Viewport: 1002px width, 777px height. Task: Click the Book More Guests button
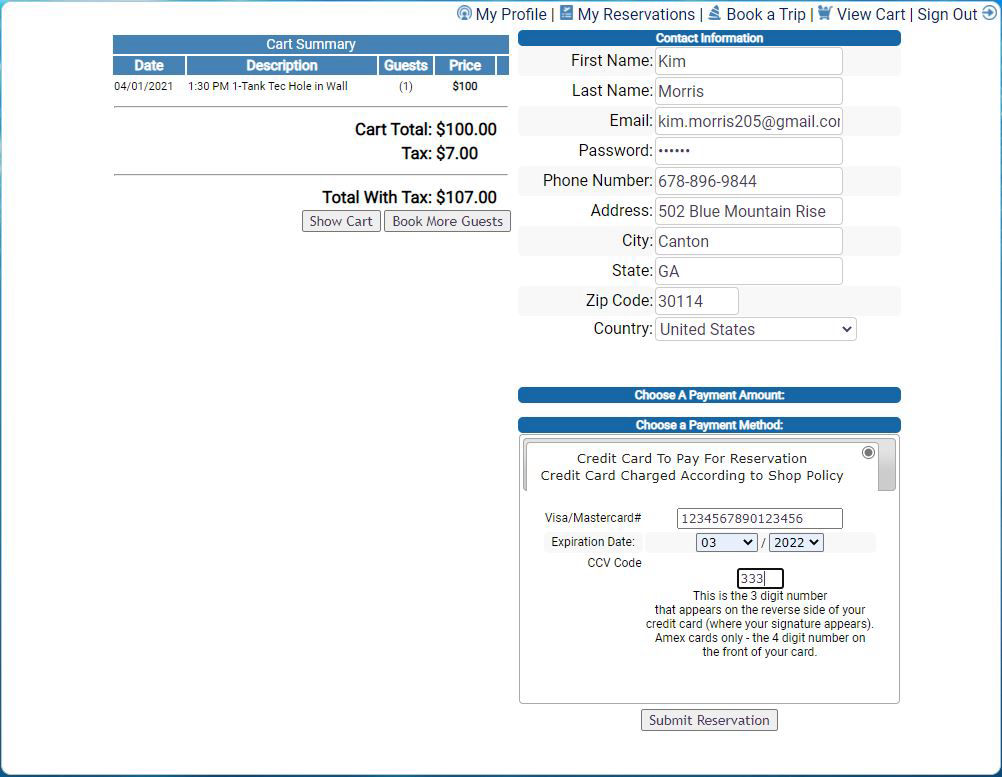(x=447, y=221)
